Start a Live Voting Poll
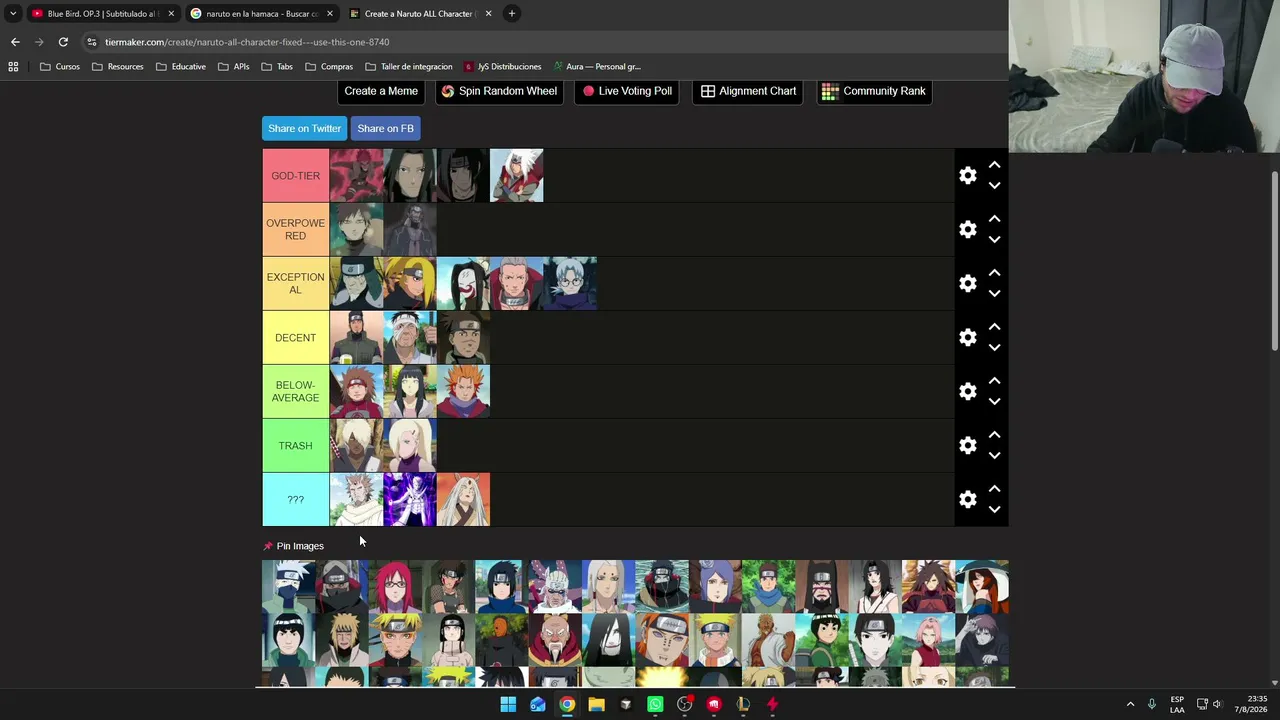This screenshot has width=1280, height=720. pos(628,91)
